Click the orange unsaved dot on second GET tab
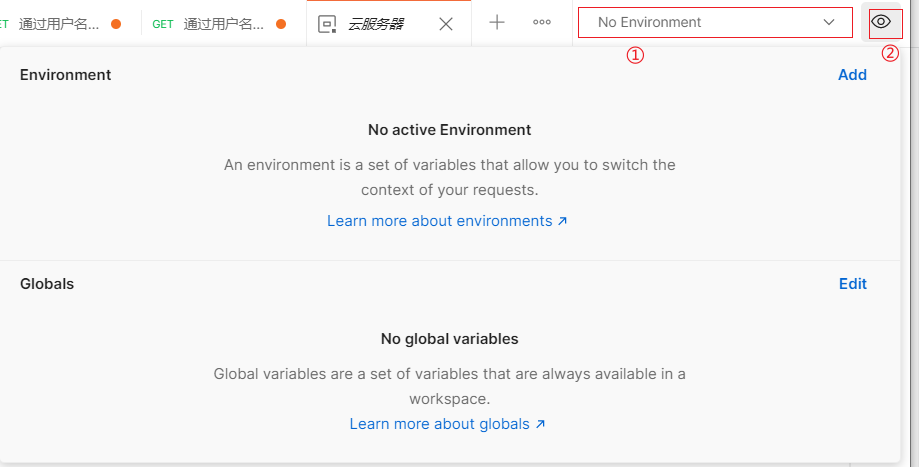Image resolution: width=919 pixels, height=467 pixels. coord(281,24)
